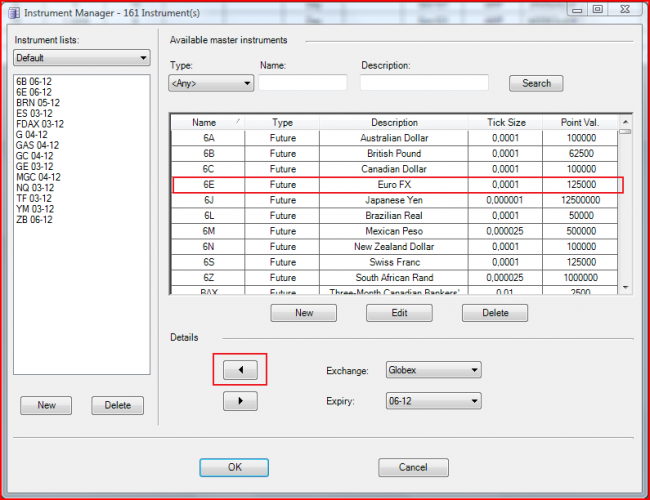This screenshot has width=650, height=500.
Task: Click tick size 0,000001 cell
Action: tap(505, 200)
